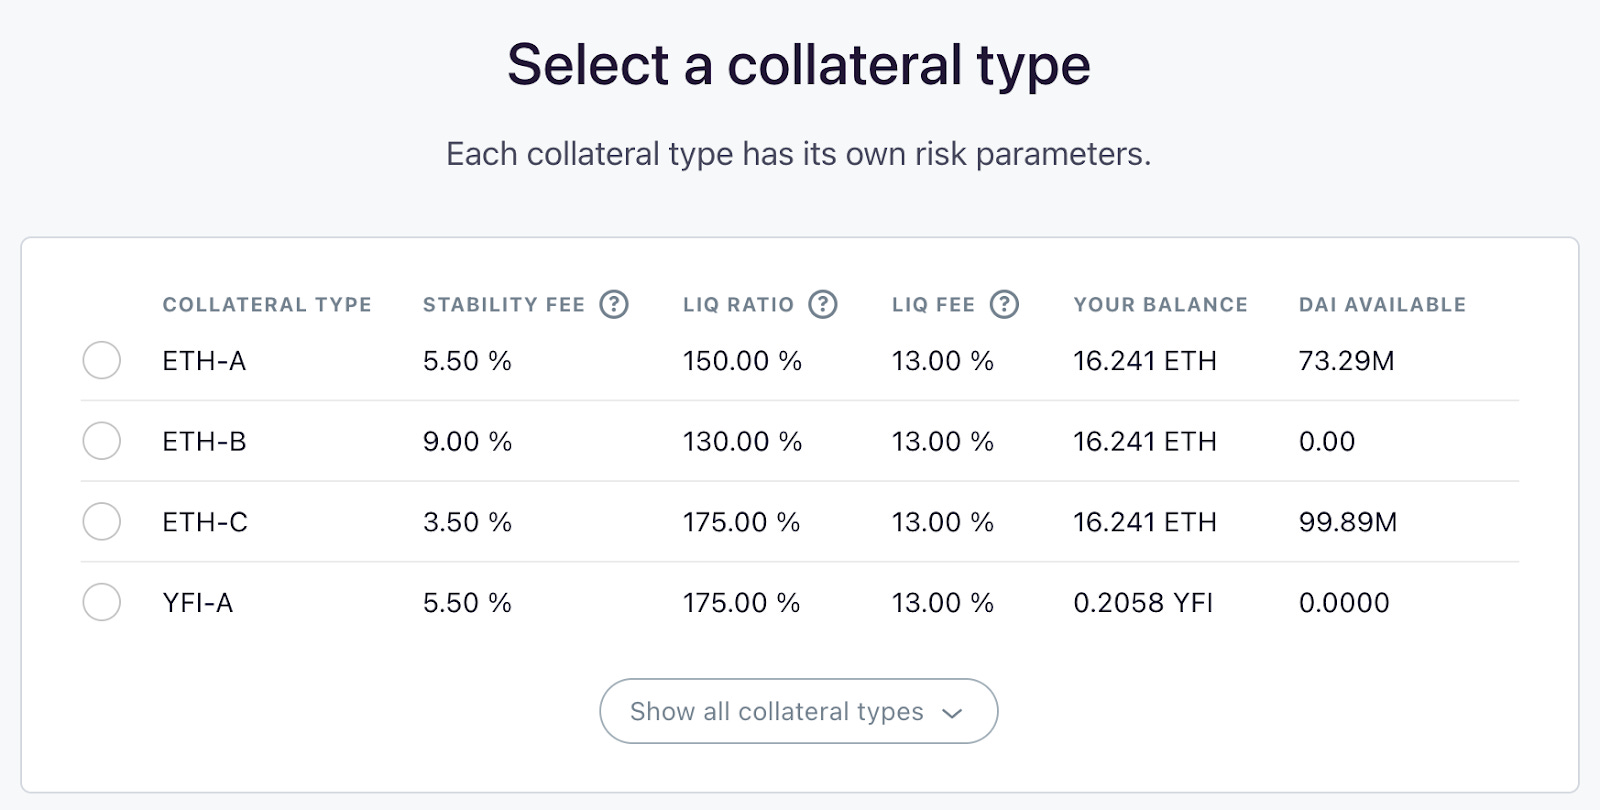
Task: Select the YFI-A radio button
Action: click(x=102, y=602)
